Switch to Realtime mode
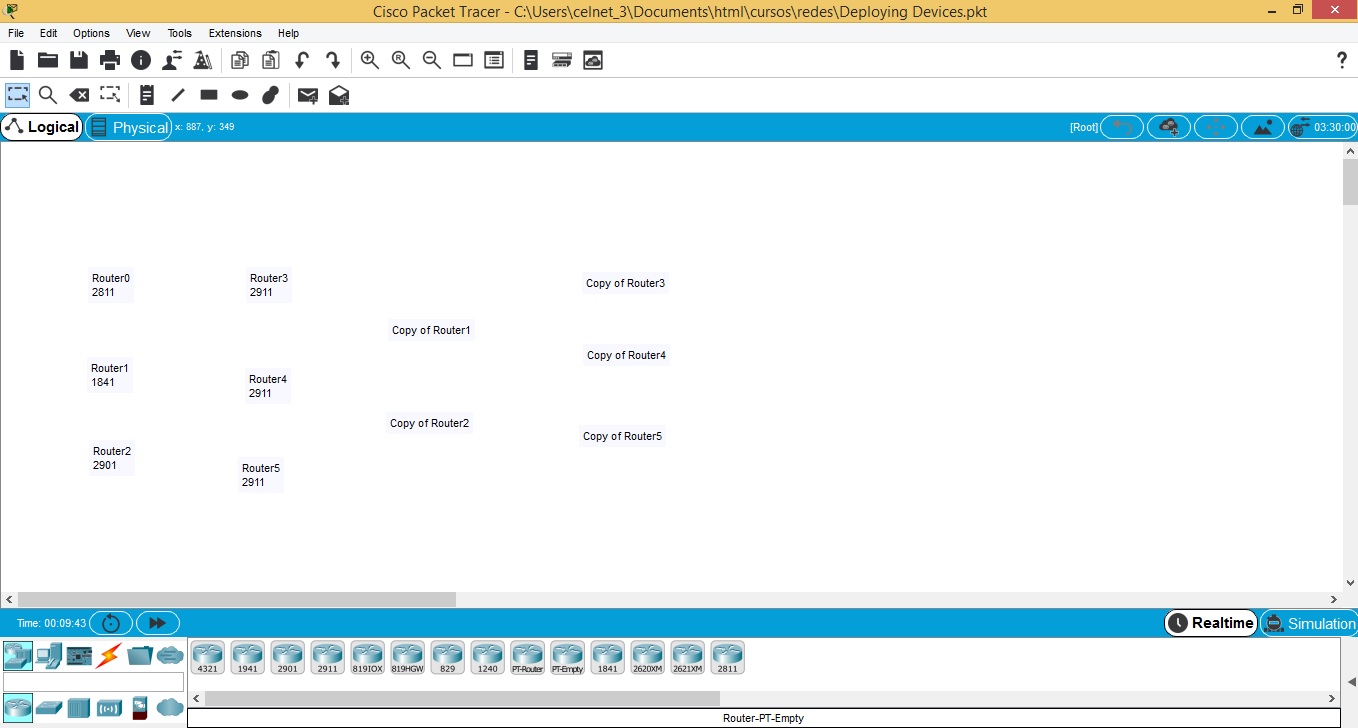Screen dimensions: 1358x728 click(x=1211, y=623)
